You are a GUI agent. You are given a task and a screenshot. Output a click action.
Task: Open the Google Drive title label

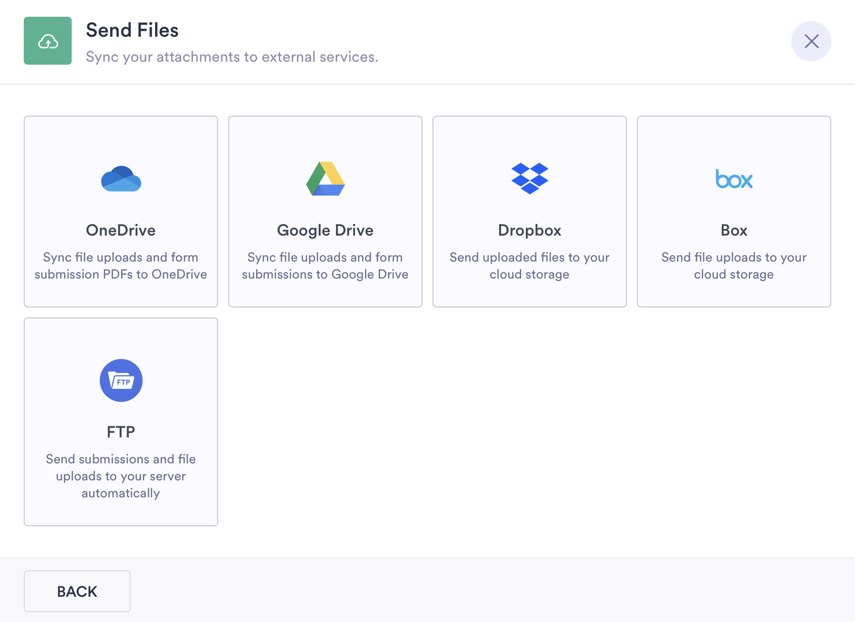(325, 230)
